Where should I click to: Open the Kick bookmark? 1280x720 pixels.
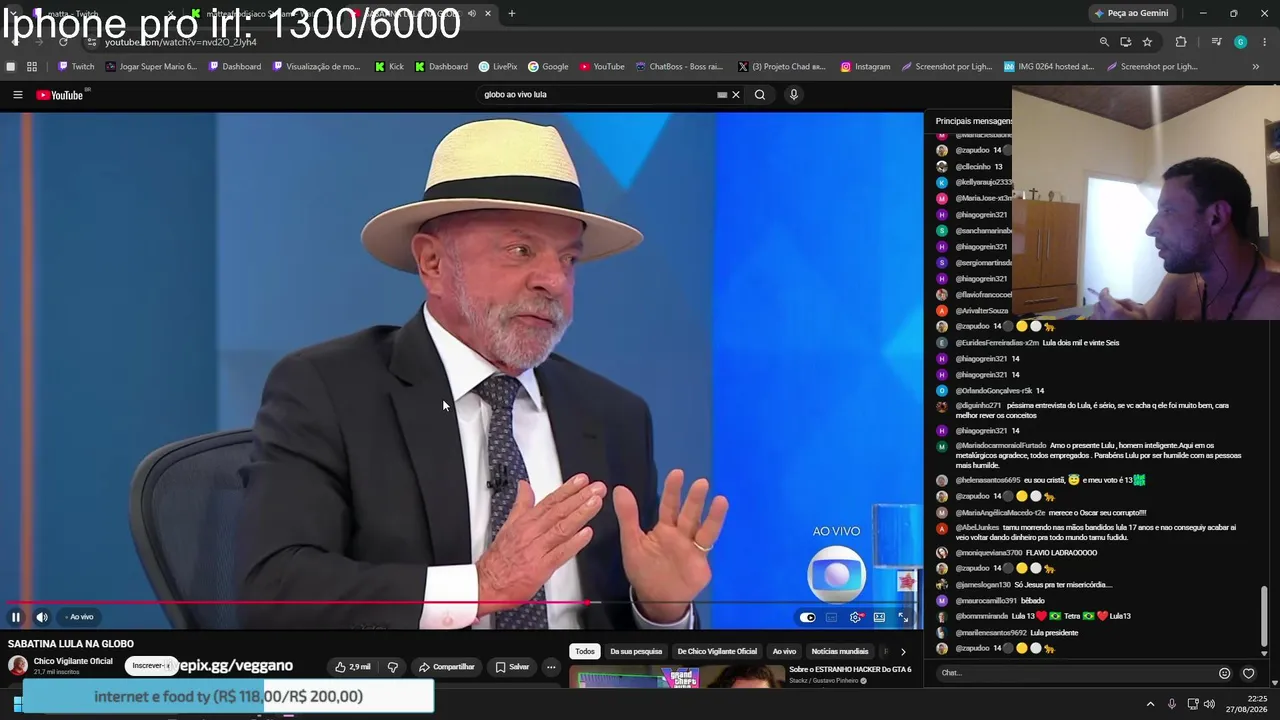(x=390, y=67)
